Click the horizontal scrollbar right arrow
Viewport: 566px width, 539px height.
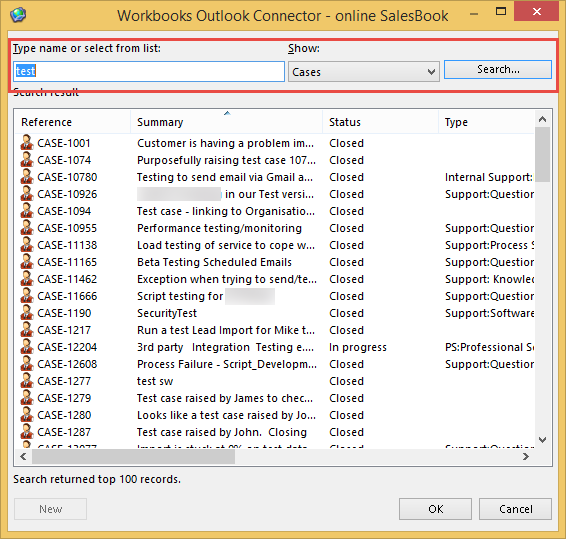click(526, 457)
